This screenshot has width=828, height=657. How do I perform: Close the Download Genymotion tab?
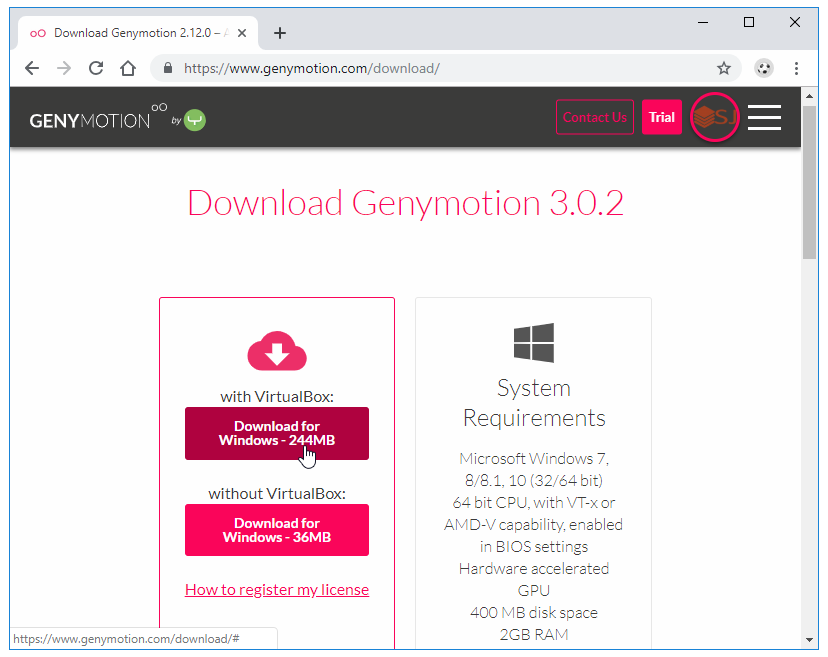(242, 33)
